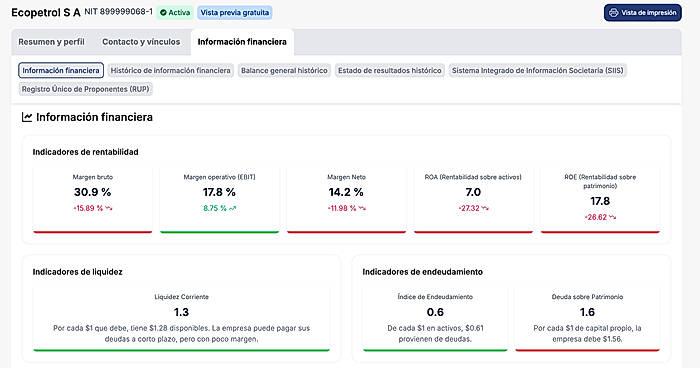Click the ROA value 7.0
Screen dimensions: 700x368
tap(473, 192)
